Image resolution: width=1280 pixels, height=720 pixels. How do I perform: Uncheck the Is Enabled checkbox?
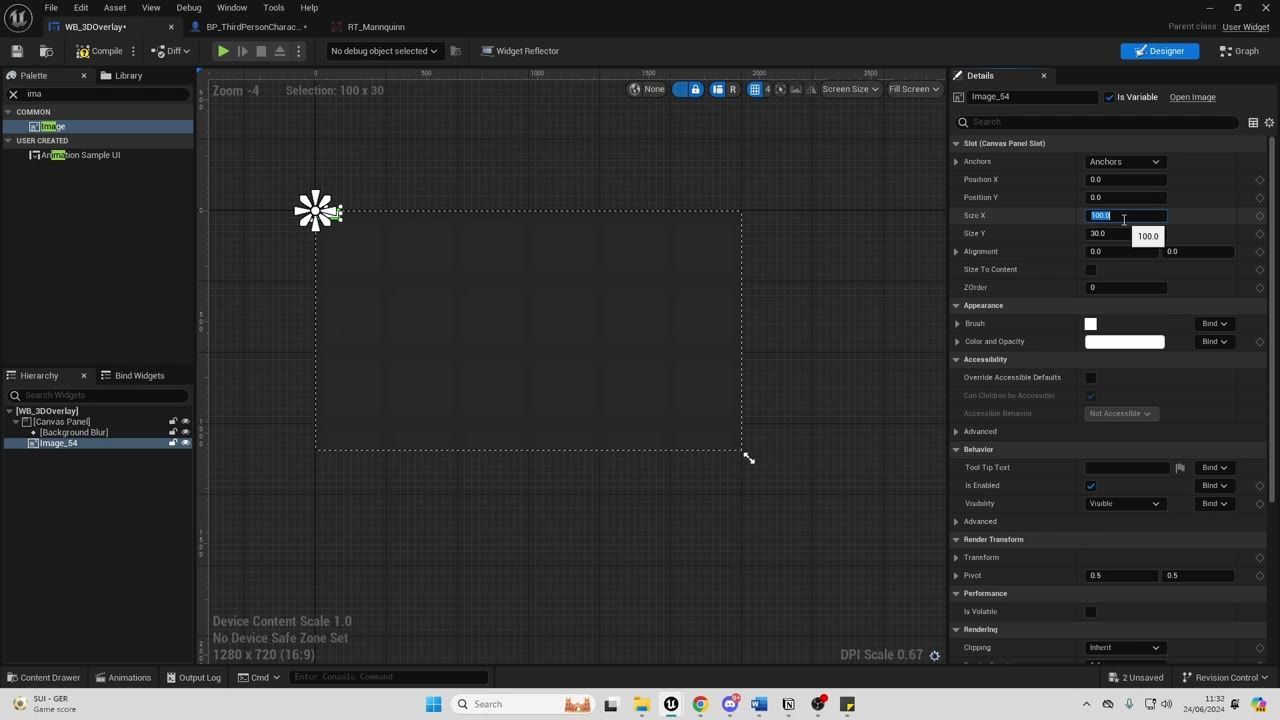point(1091,485)
